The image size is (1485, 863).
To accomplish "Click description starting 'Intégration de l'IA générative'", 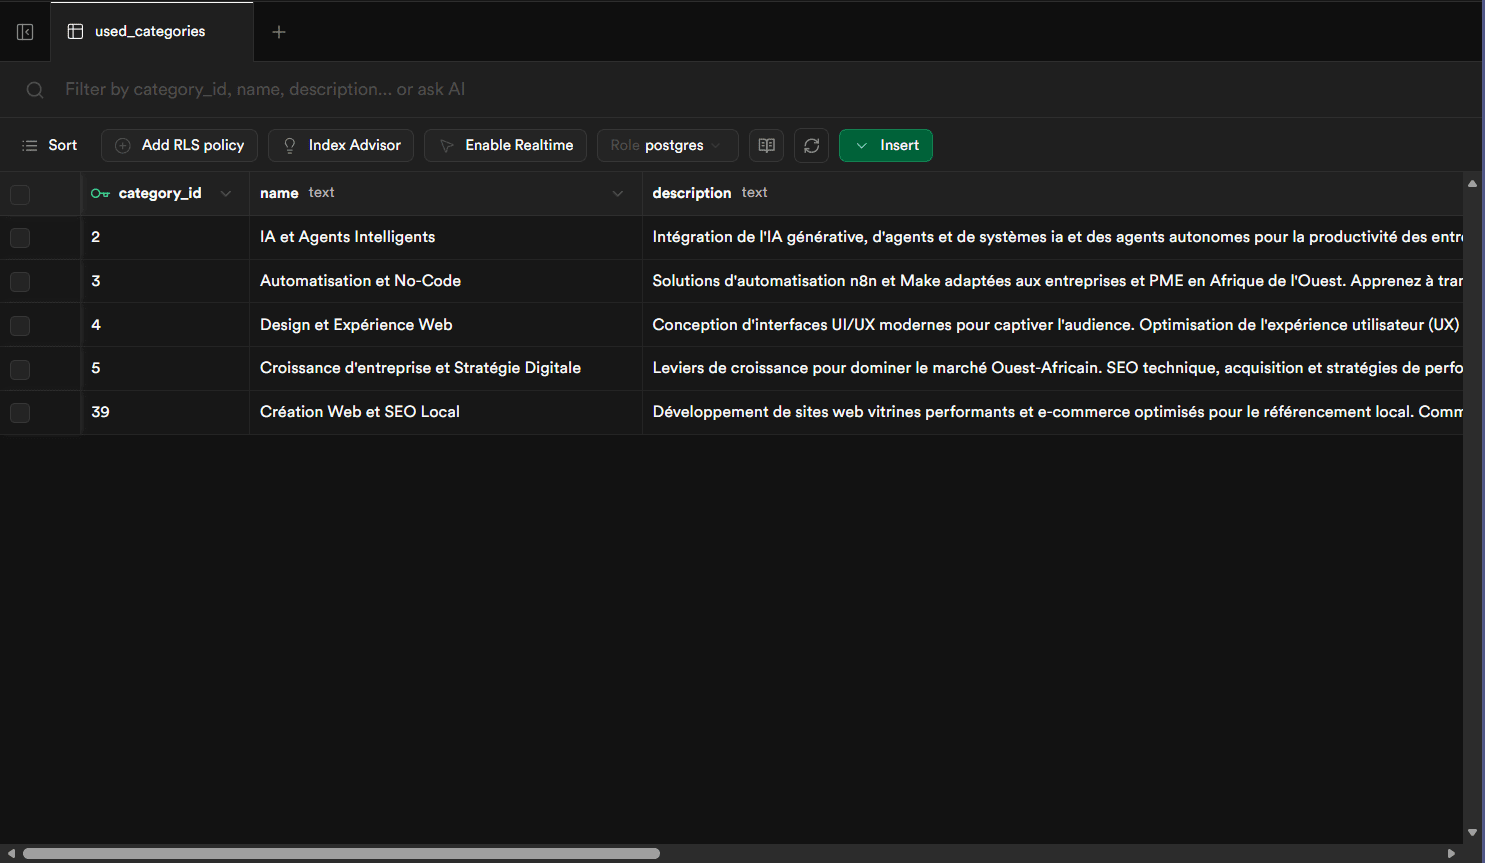I will click(x=1052, y=237).
